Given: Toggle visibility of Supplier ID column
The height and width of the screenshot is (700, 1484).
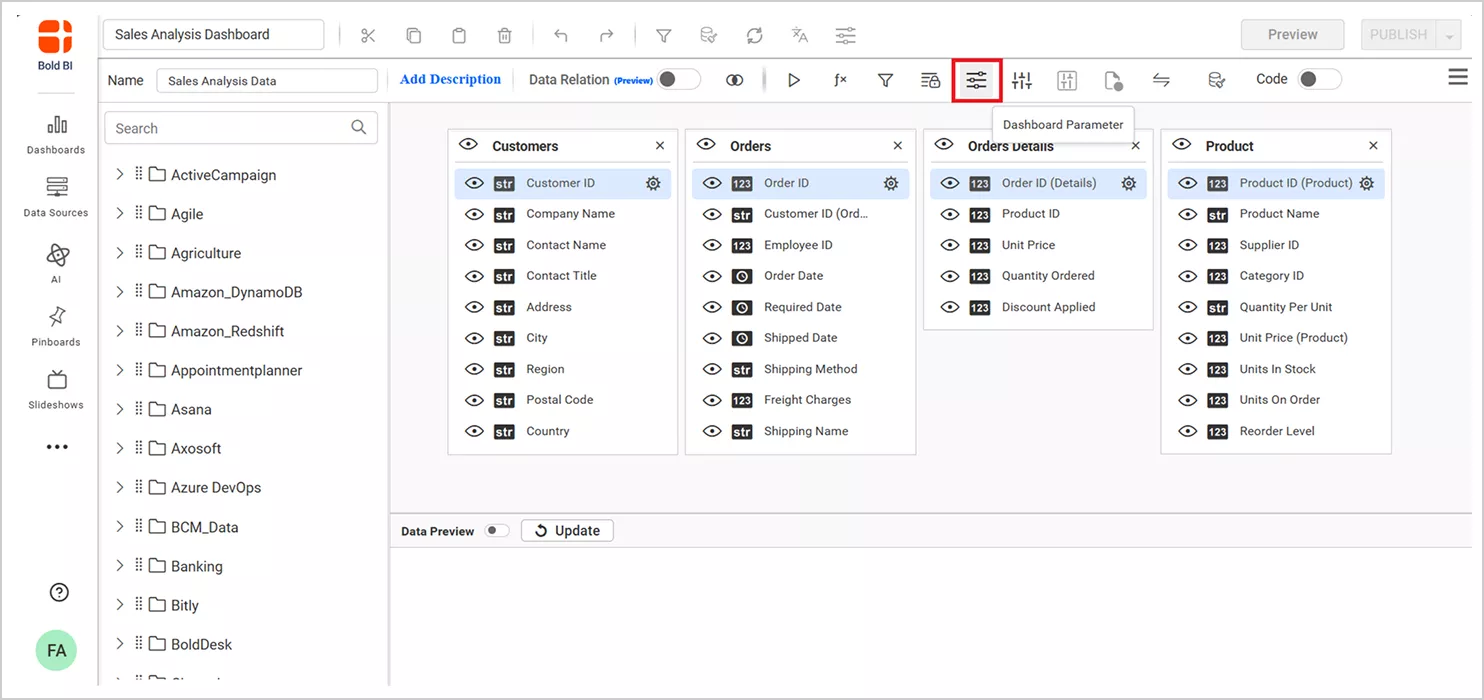Looking at the screenshot, I should (x=1188, y=245).
